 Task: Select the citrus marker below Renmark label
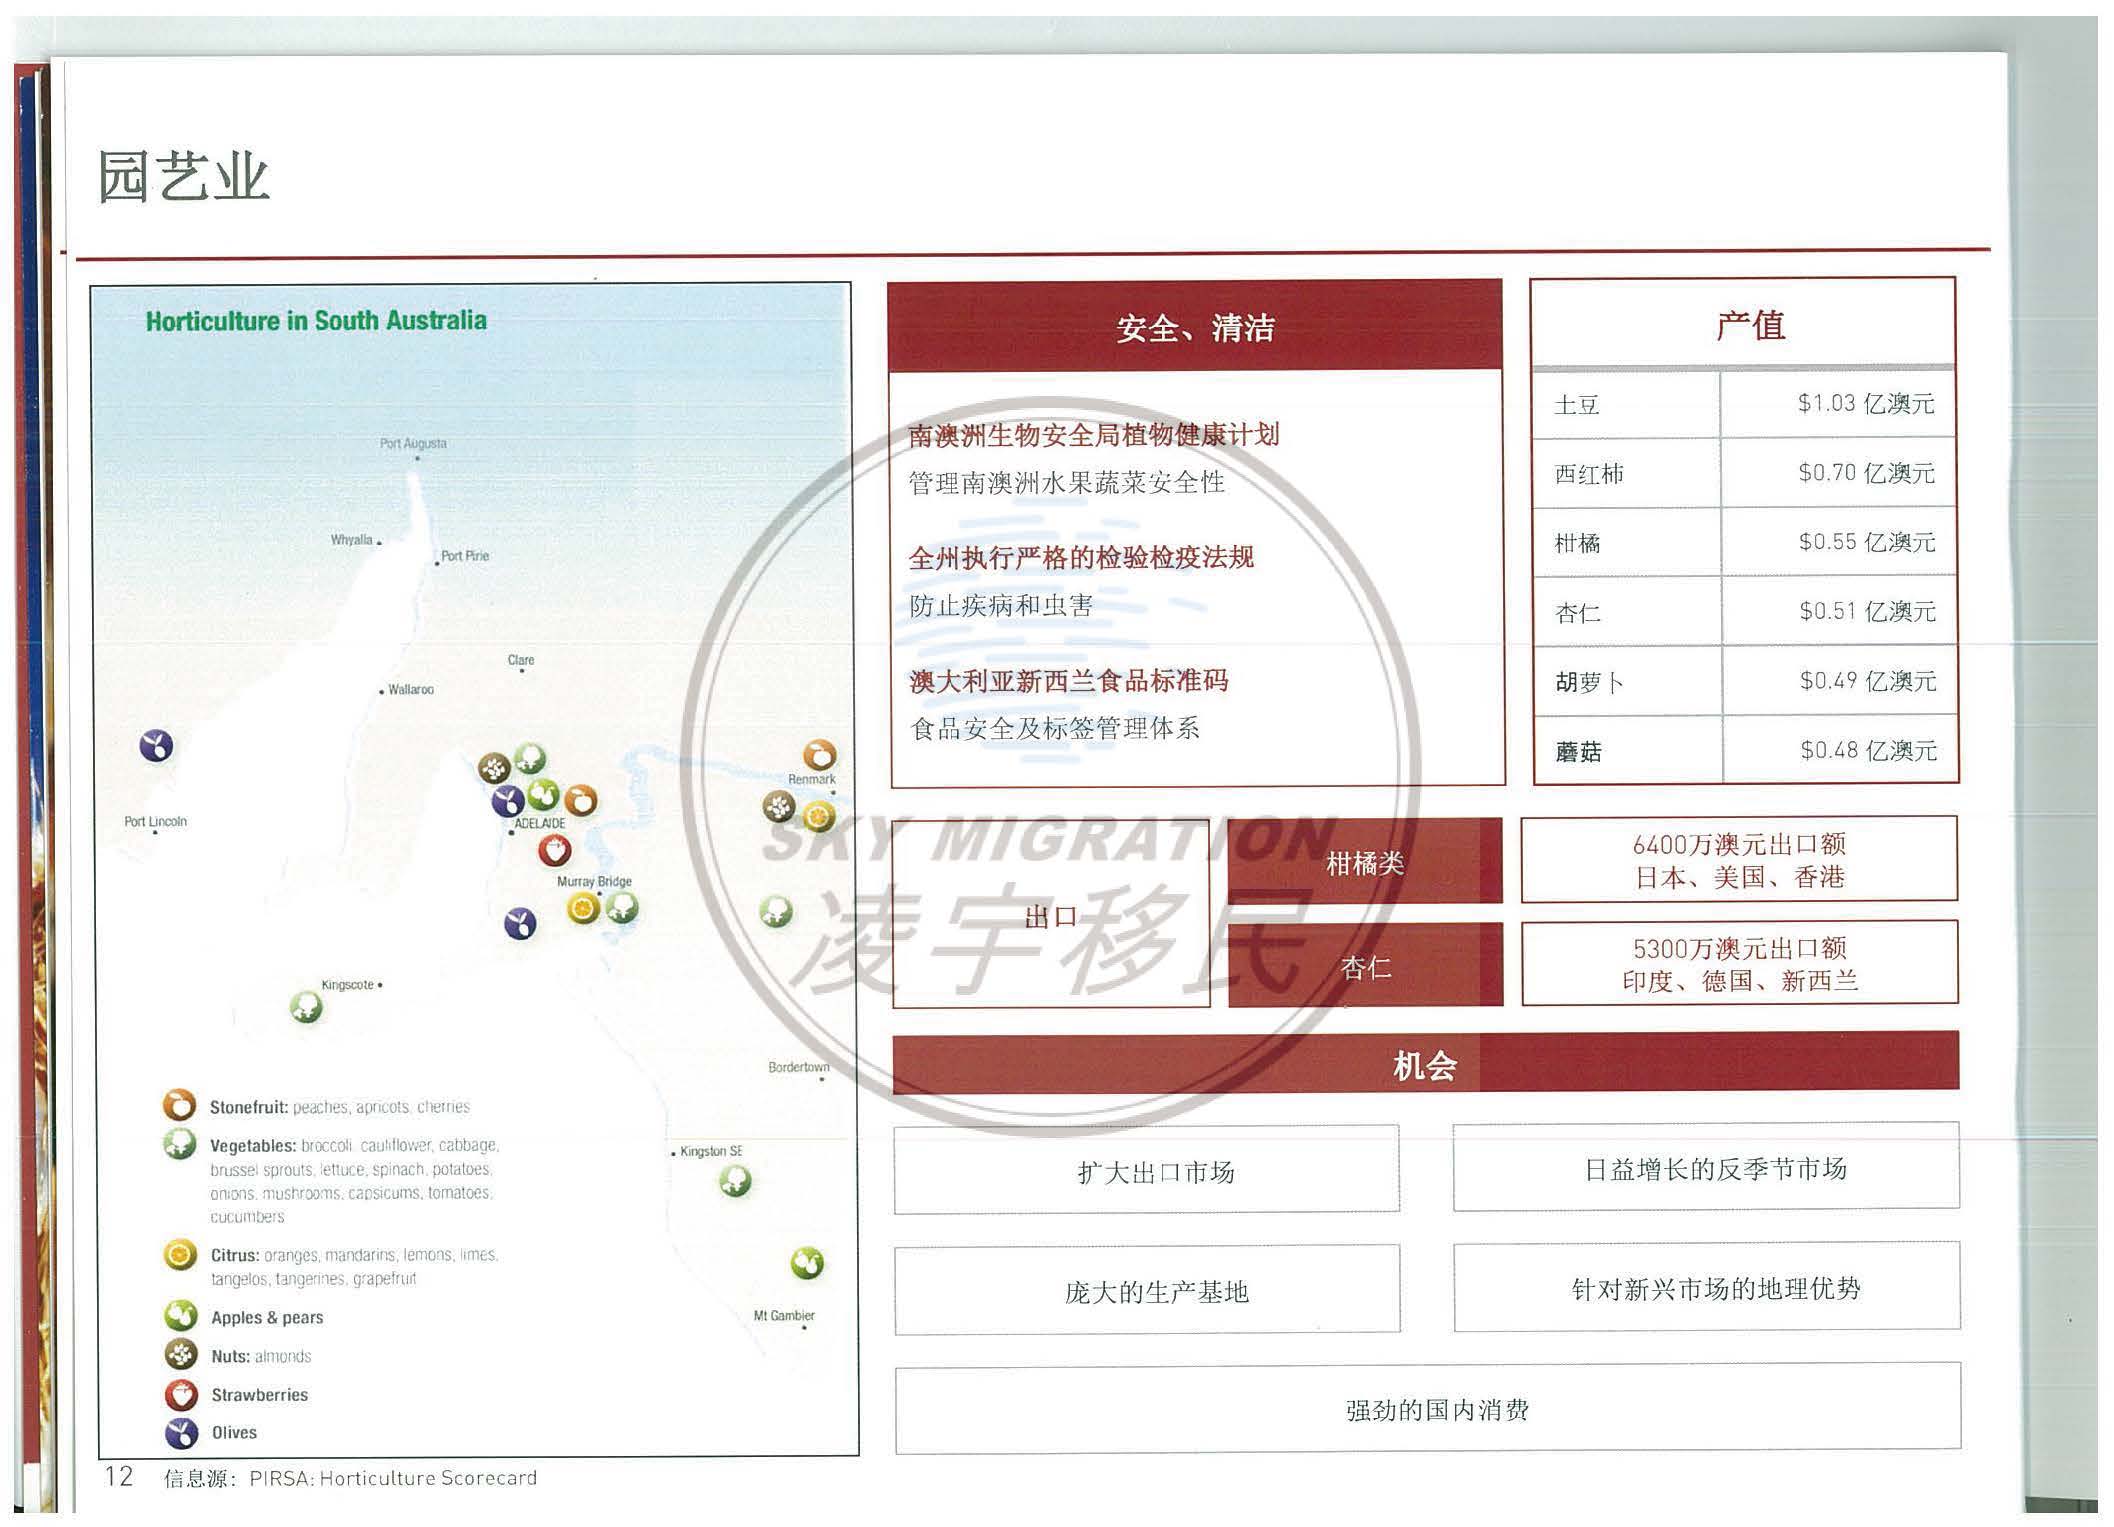click(819, 816)
